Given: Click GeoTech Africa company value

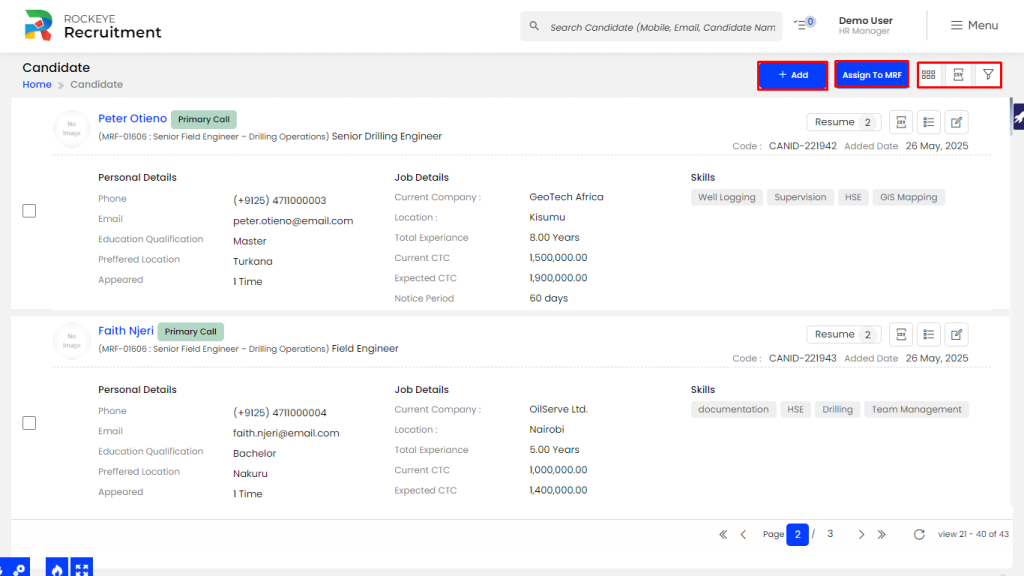Looking at the screenshot, I should pos(566,197).
